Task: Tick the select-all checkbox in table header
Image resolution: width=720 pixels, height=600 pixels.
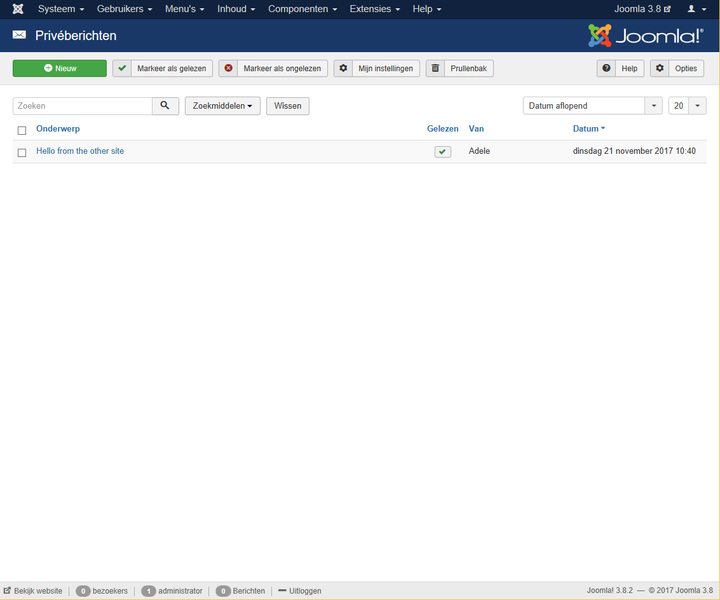Action: click(x=22, y=130)
